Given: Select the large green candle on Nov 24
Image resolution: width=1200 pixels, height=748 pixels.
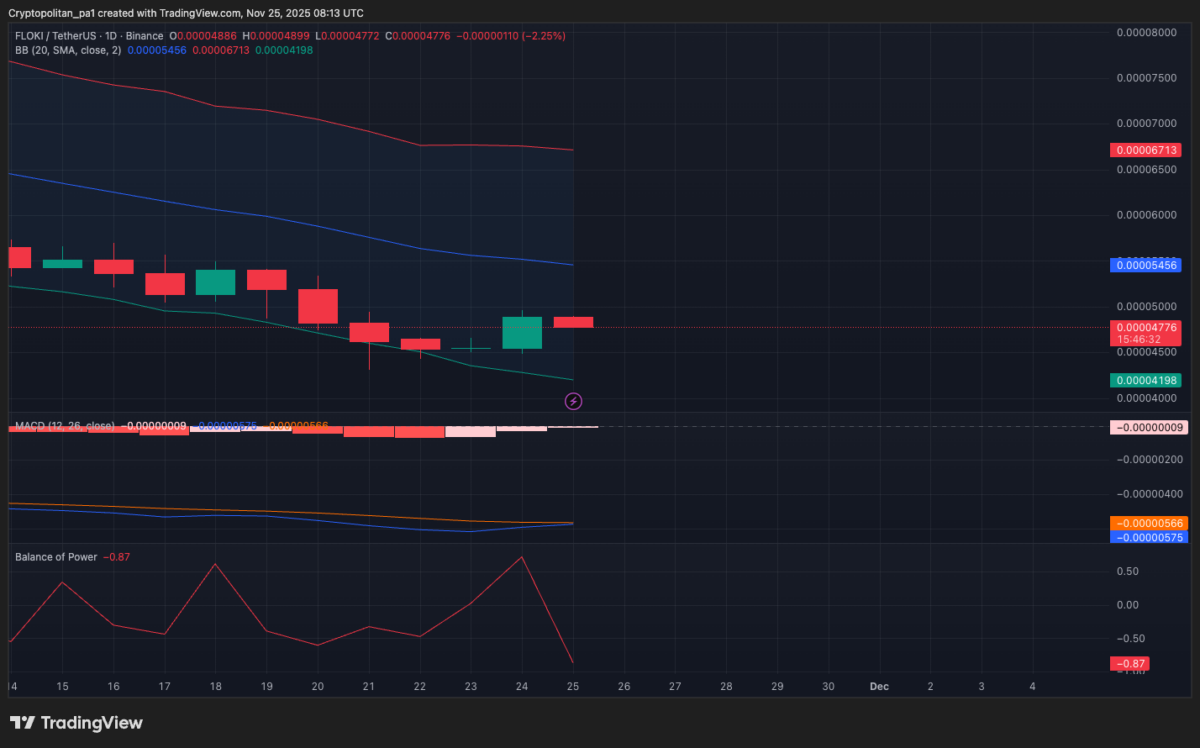Looking at the screenshot, I should [x=522, y=333].
